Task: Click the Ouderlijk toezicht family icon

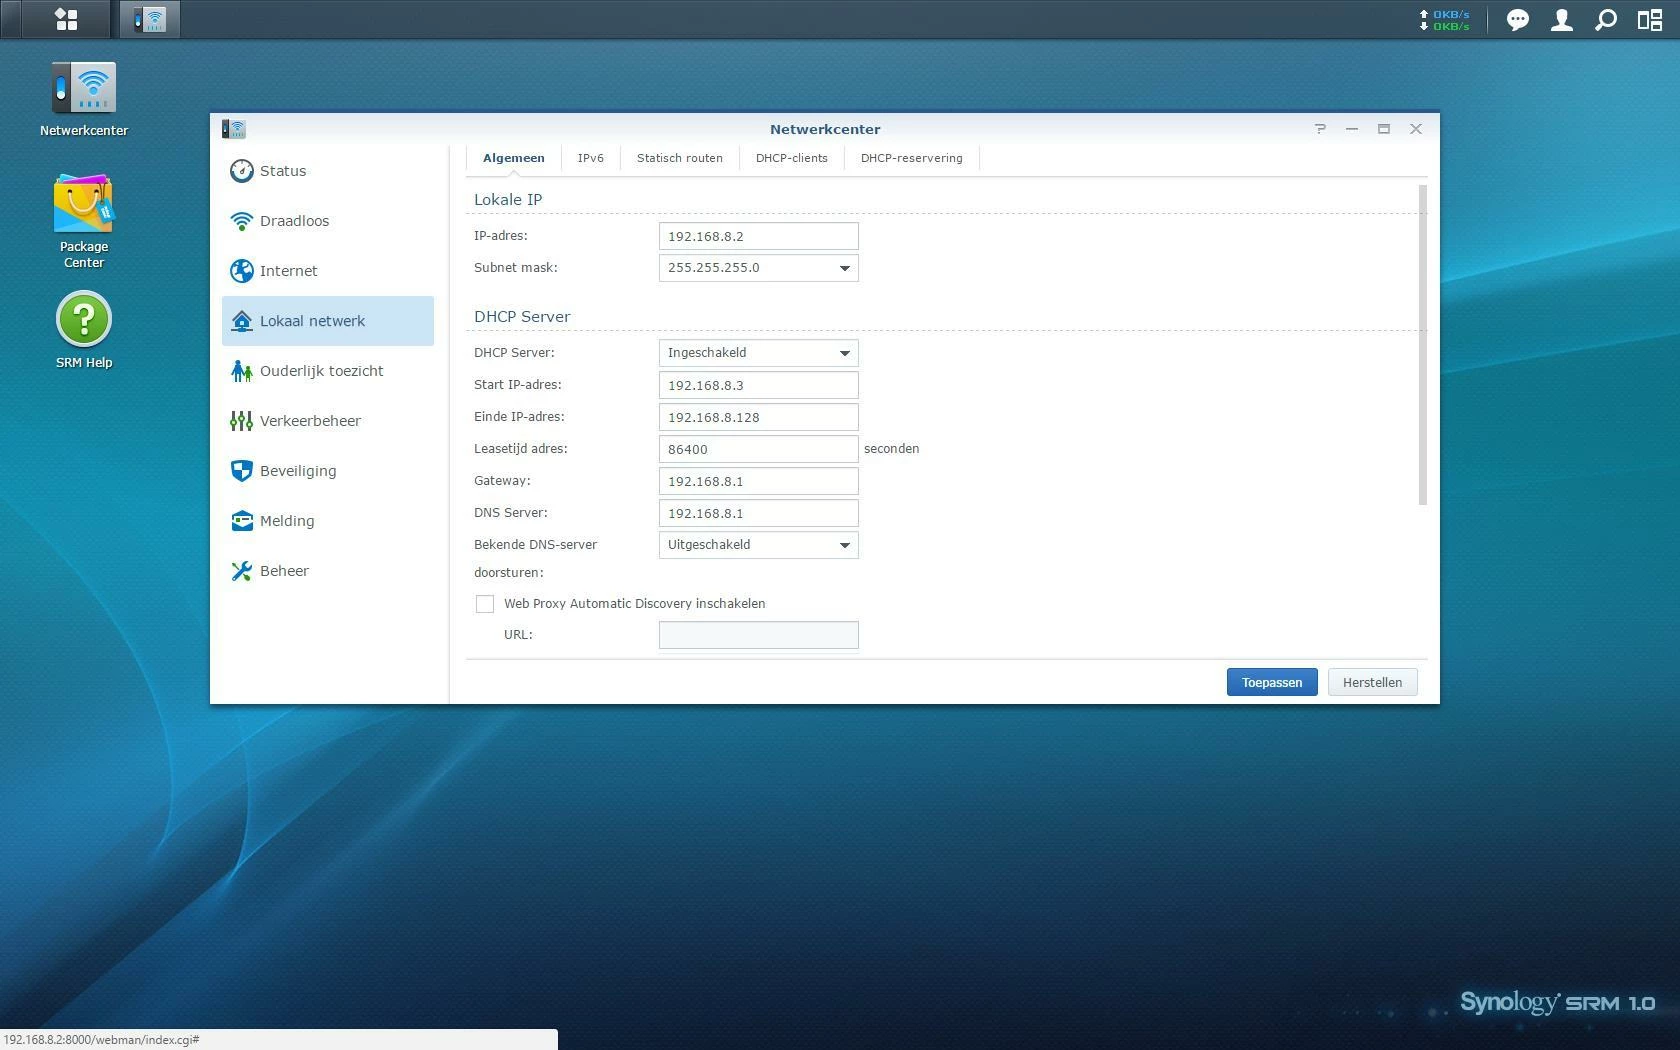Action: tap(241, 371)
